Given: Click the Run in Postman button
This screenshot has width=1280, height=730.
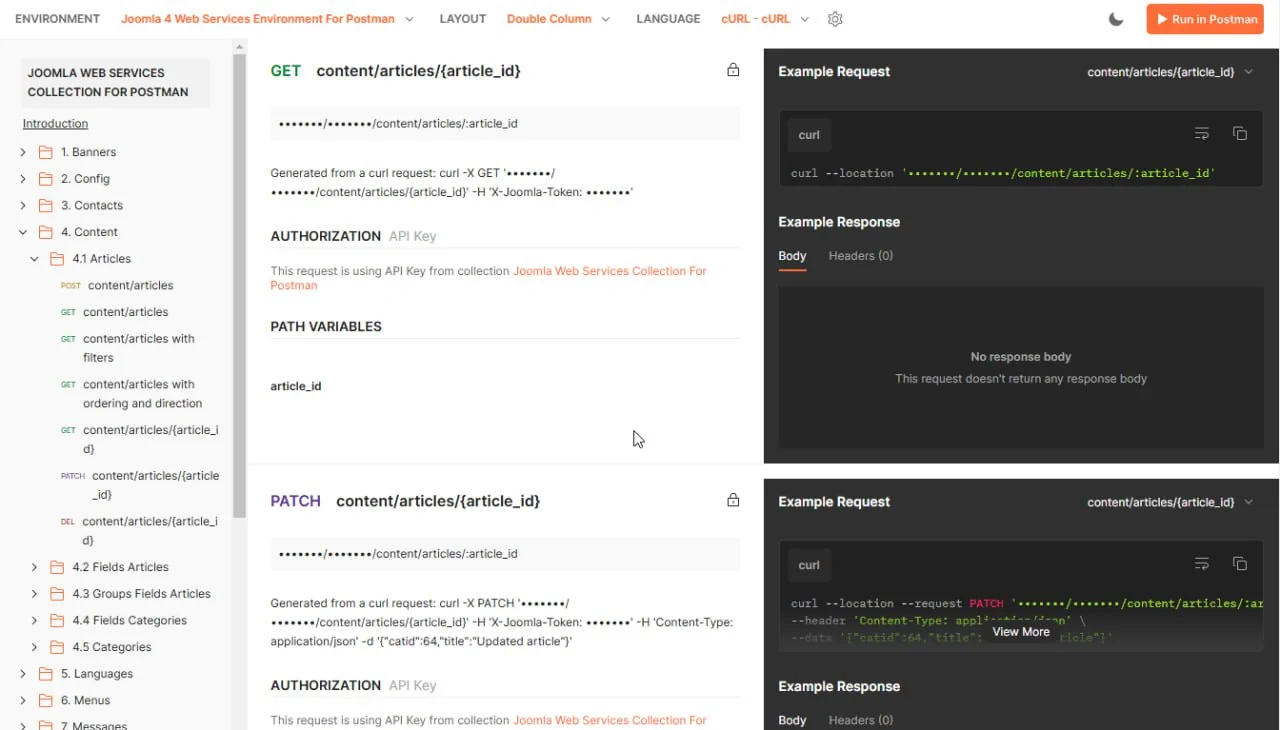Looking at the screenshot, I should pyautogui.click(x=1205, y=19).
